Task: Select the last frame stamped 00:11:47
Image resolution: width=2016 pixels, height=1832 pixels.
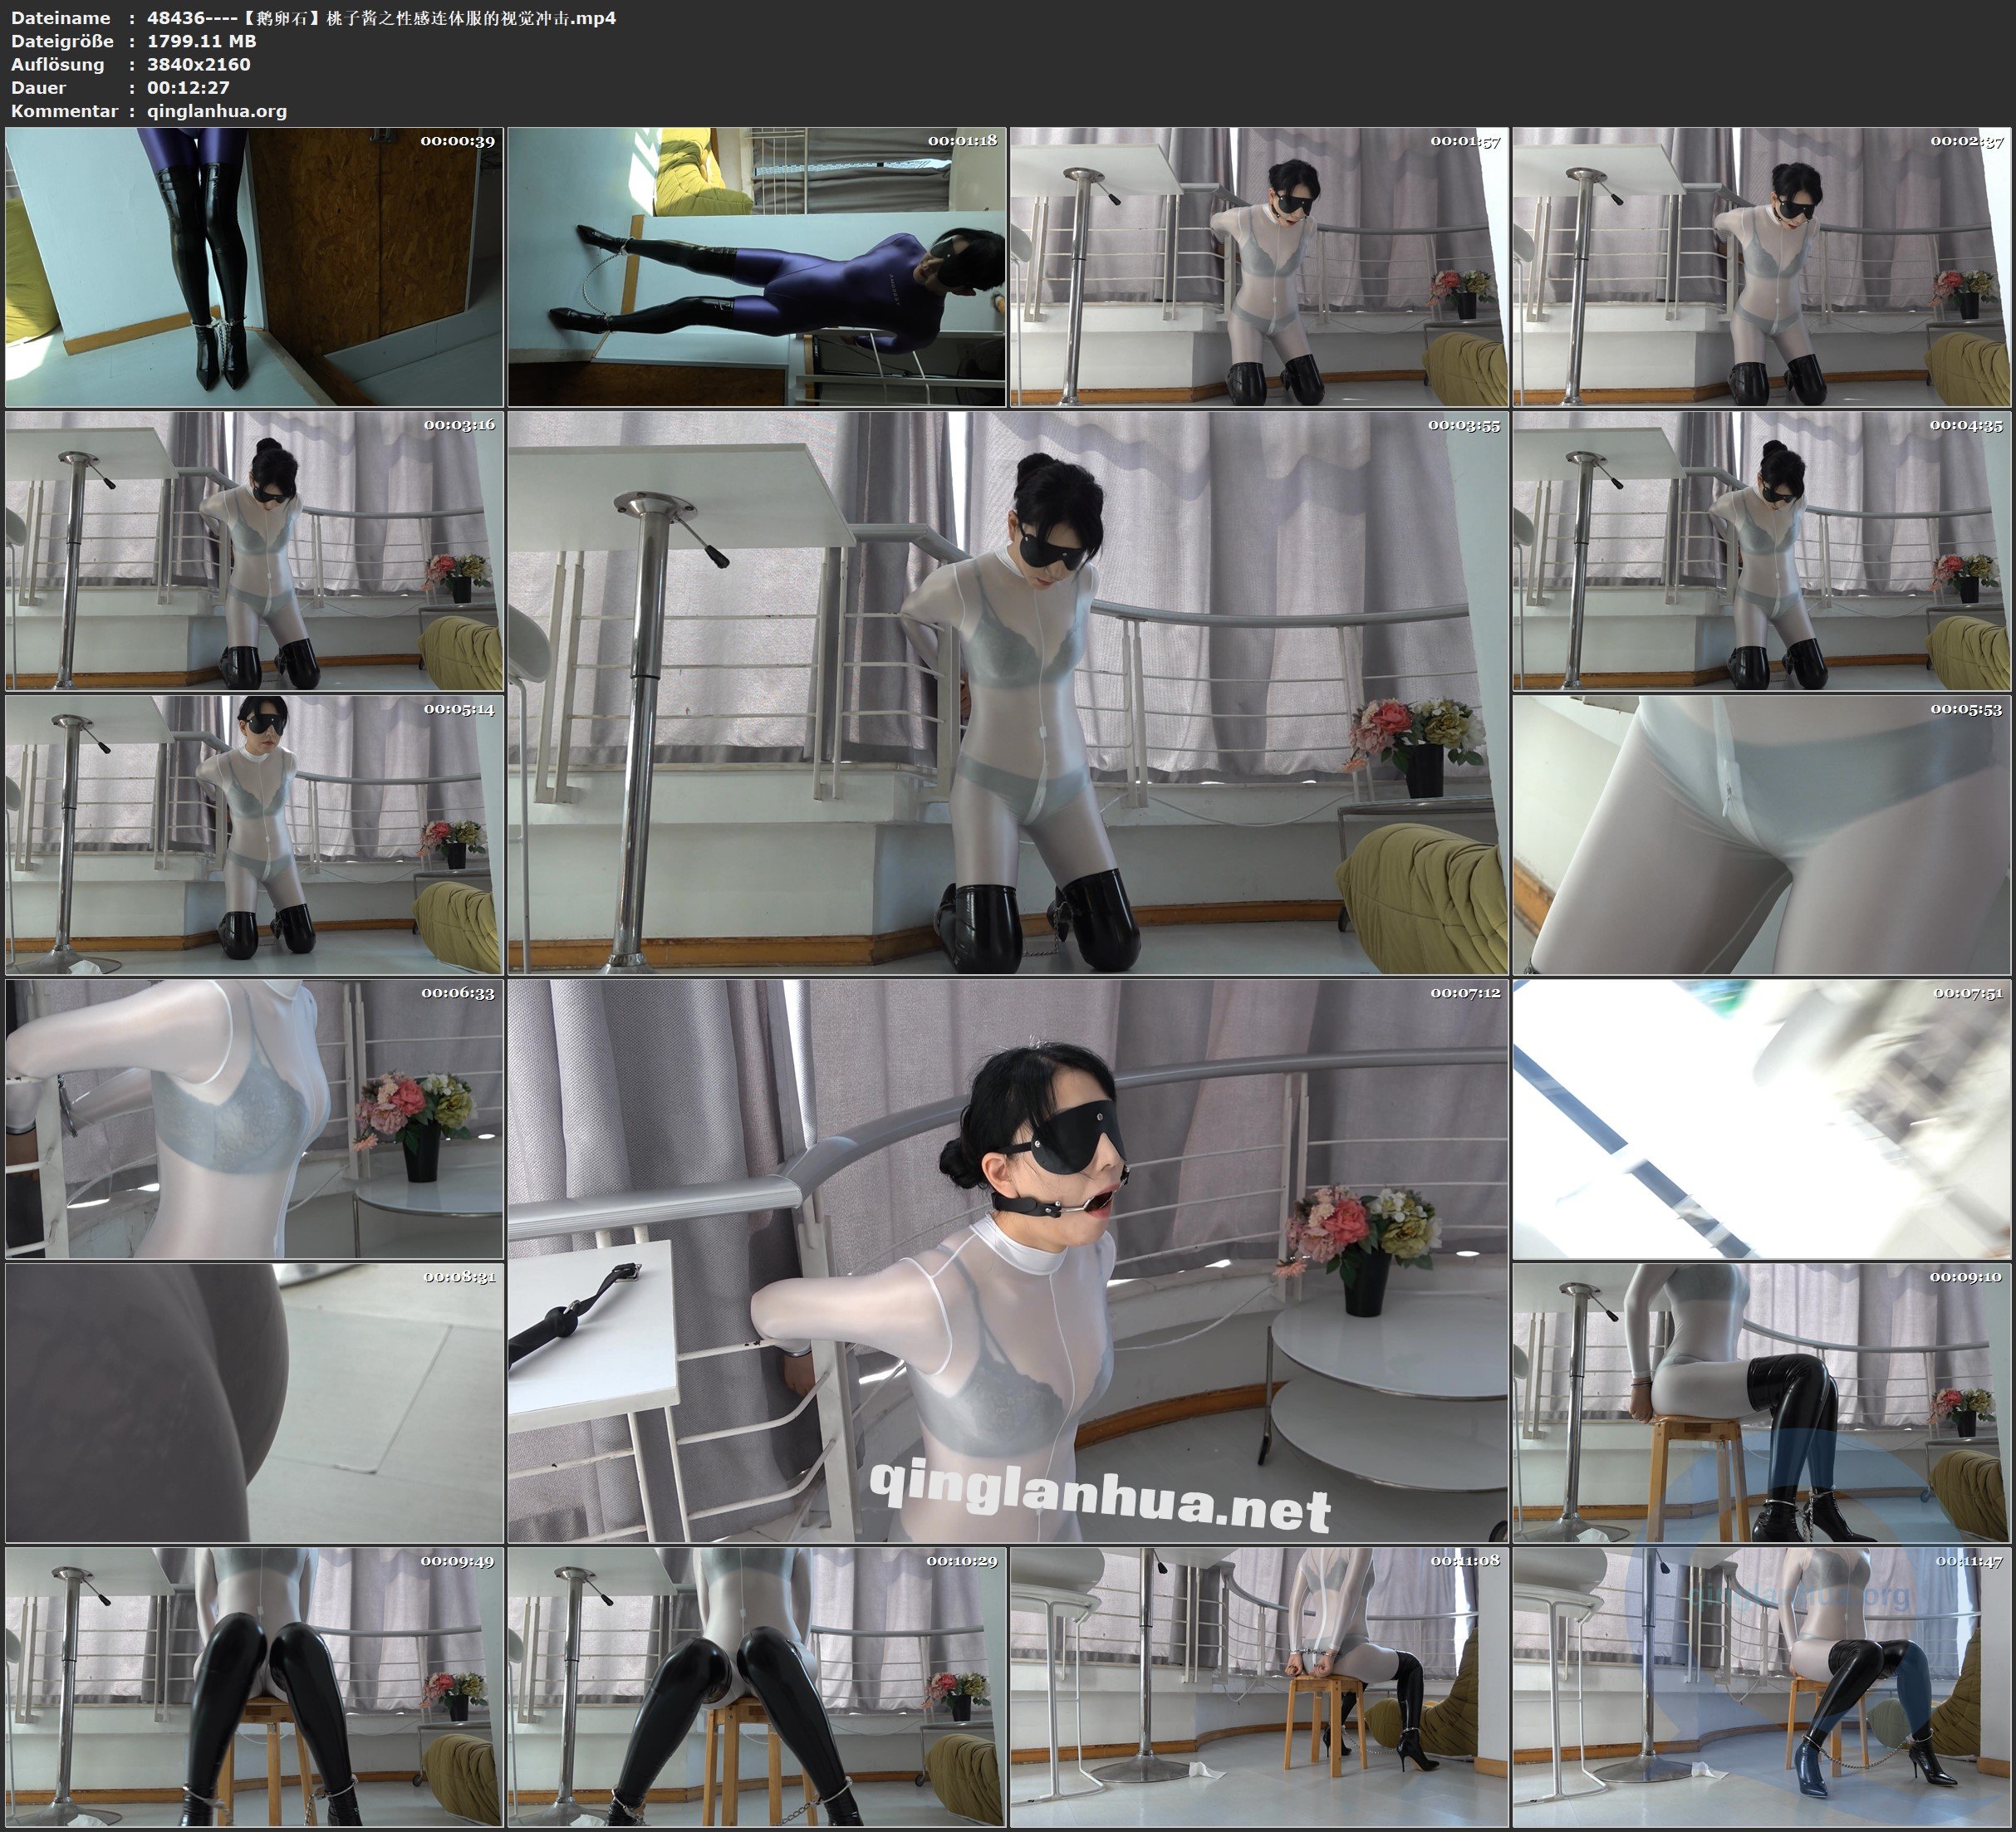Action: (1761, 1686)
